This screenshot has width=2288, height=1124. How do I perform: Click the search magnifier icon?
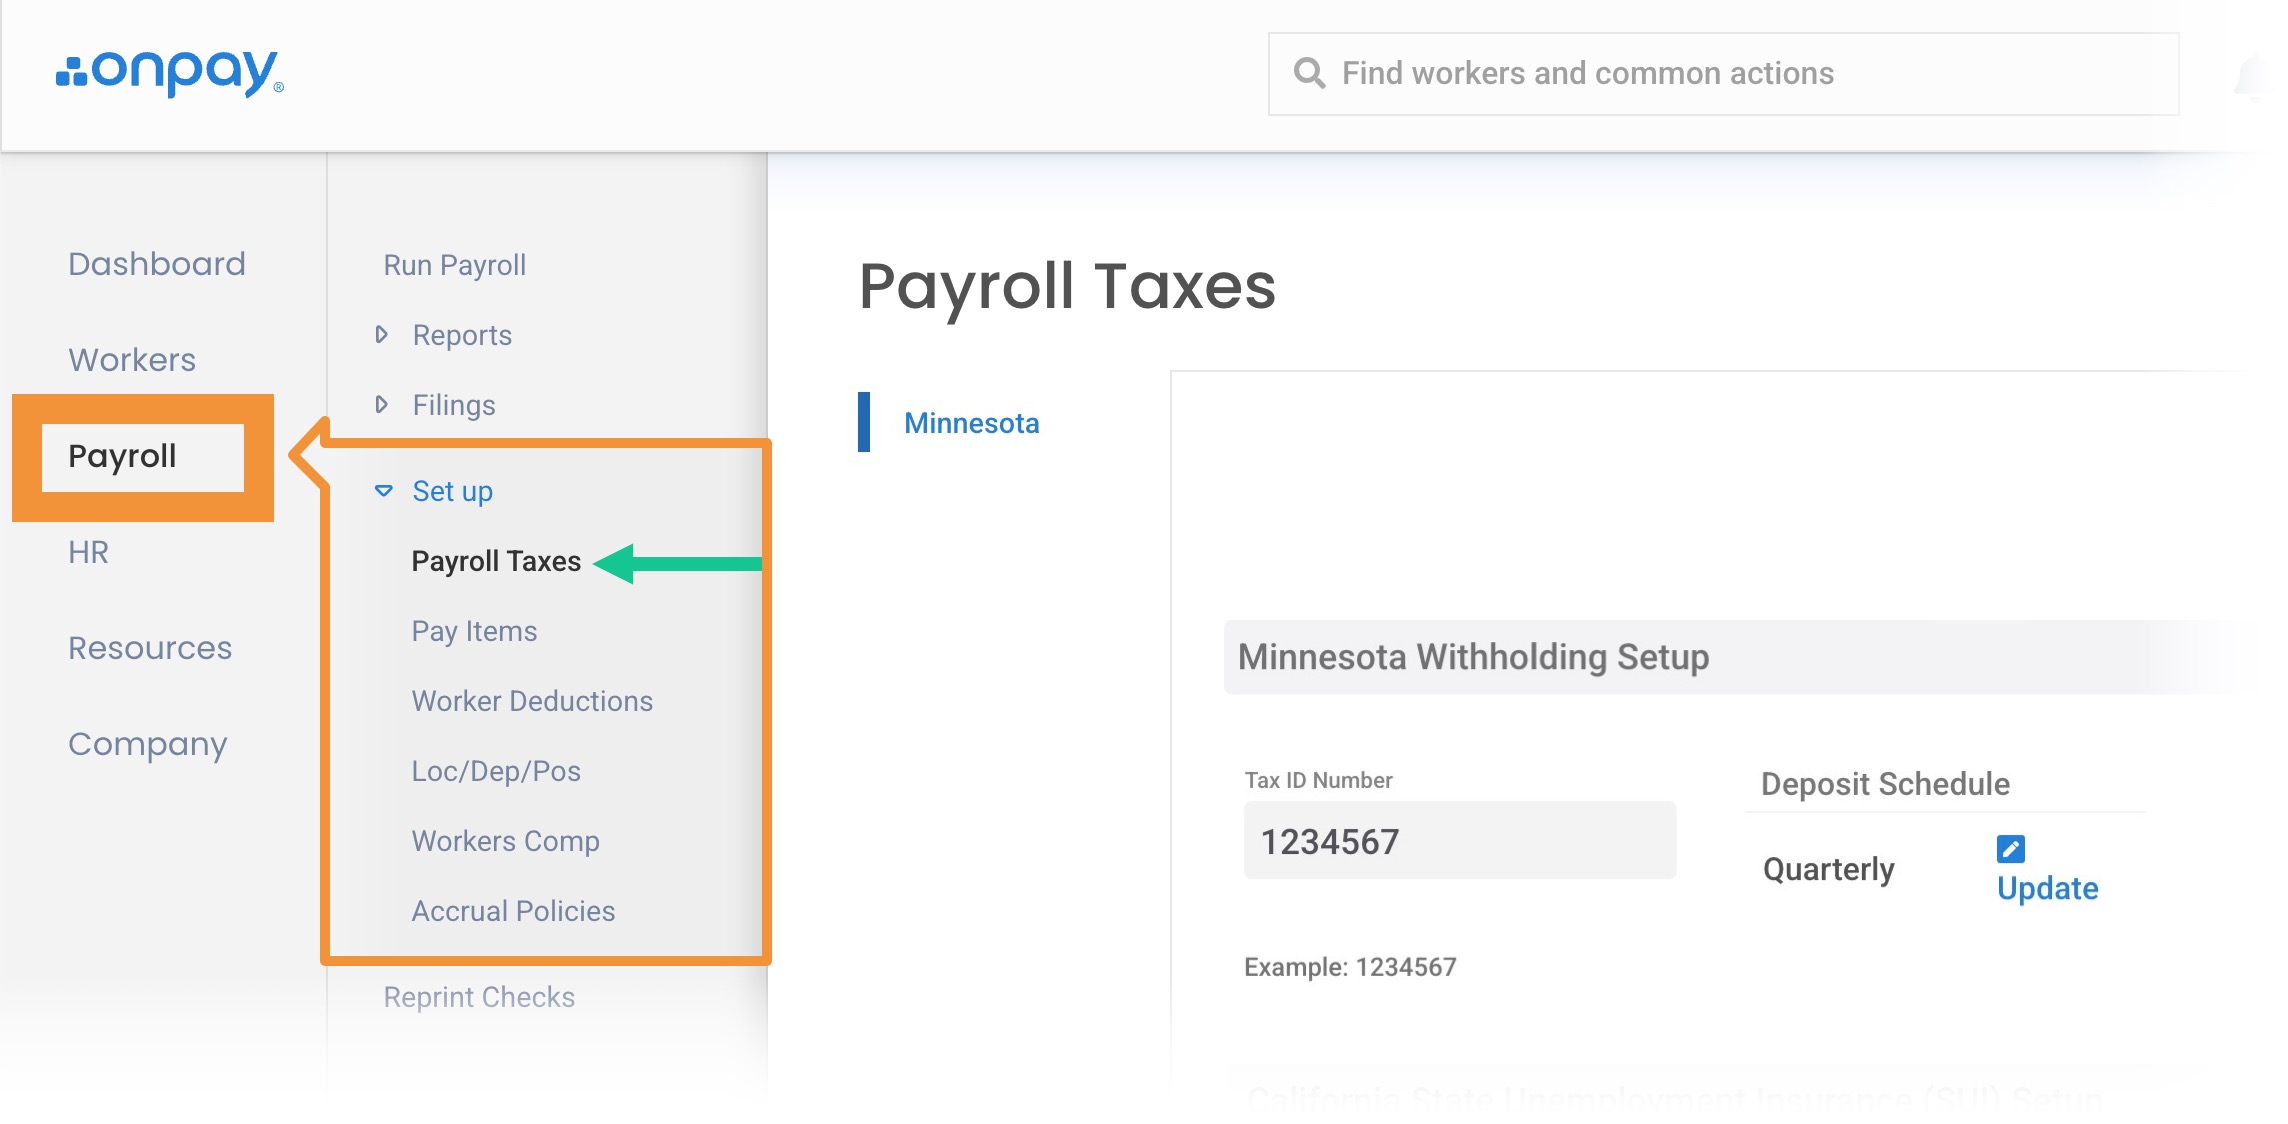coord(1309,73)
